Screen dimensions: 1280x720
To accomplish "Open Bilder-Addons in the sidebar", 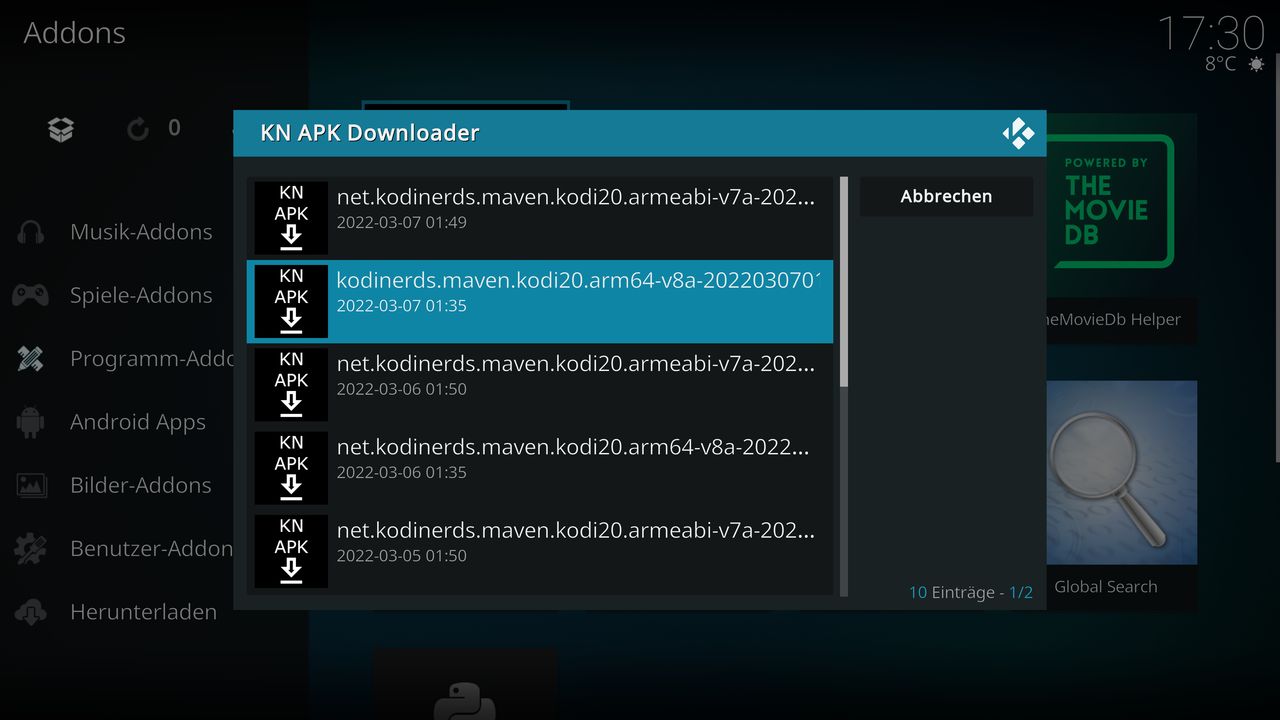I will tap(141, 485).
